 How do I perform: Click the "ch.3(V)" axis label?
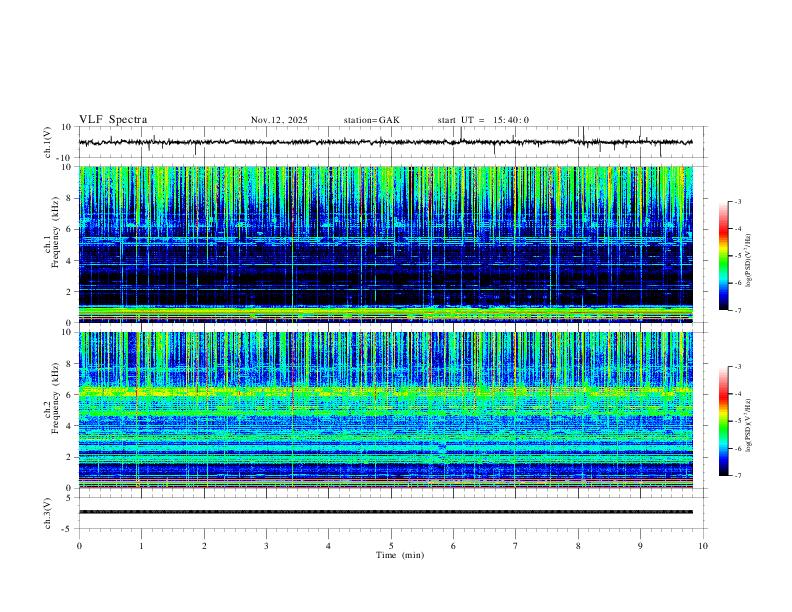coord(48,513)
